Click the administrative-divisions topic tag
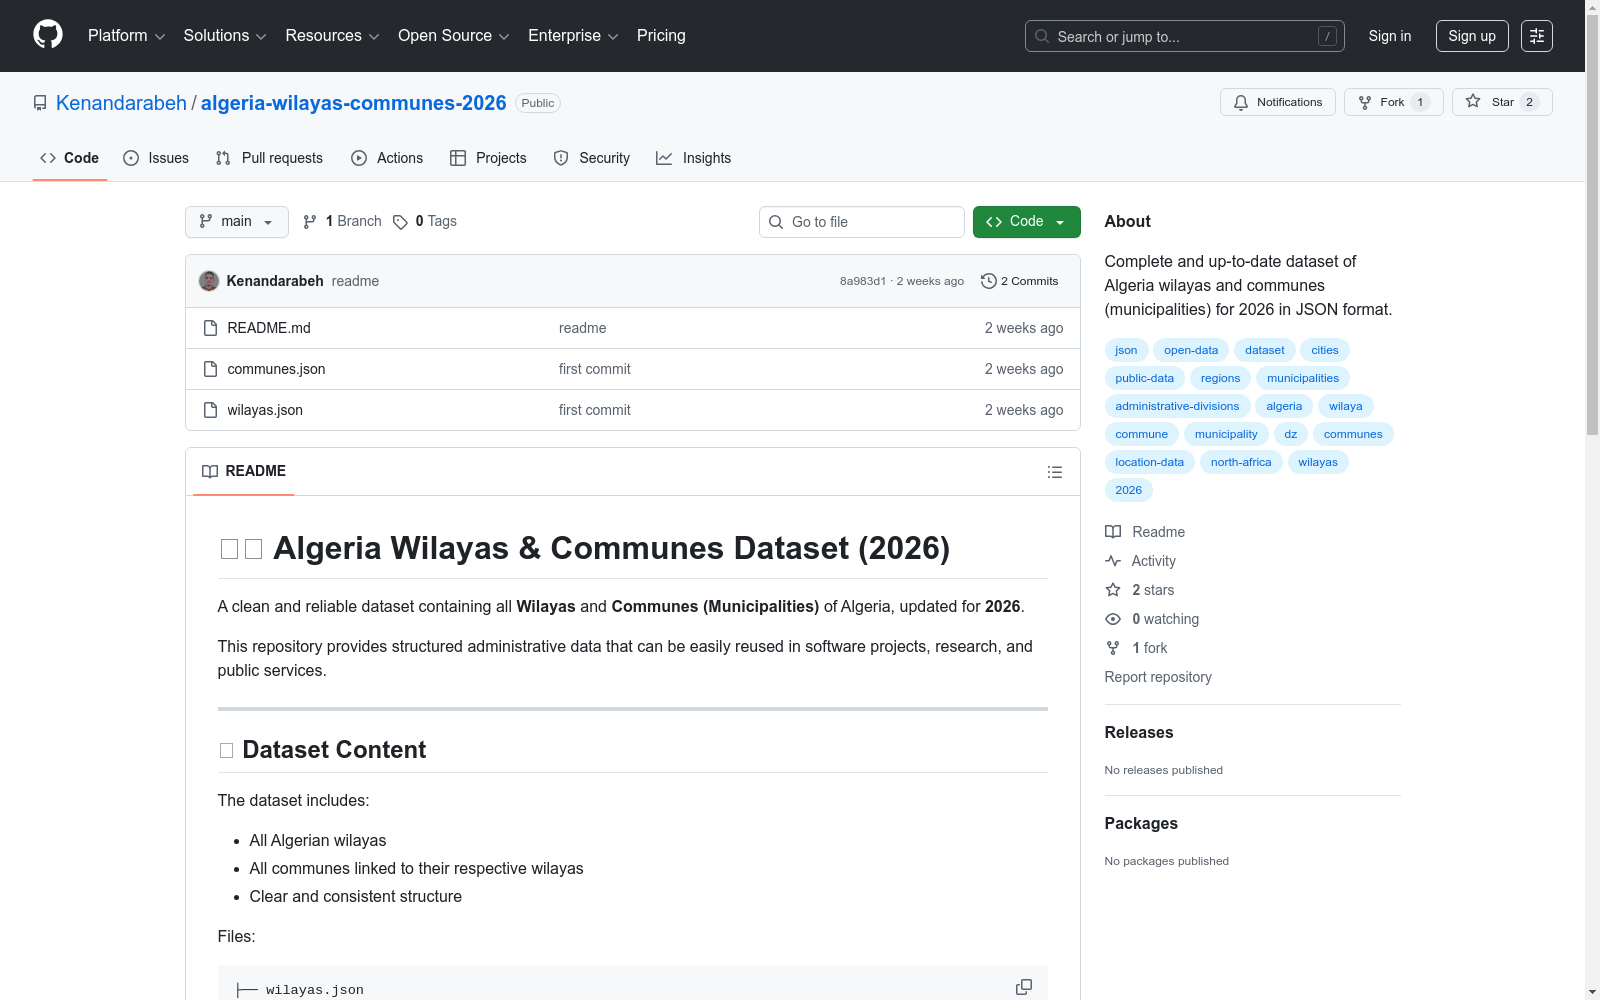This screenshot has width=1600, height=1000. pos(1177,406)
